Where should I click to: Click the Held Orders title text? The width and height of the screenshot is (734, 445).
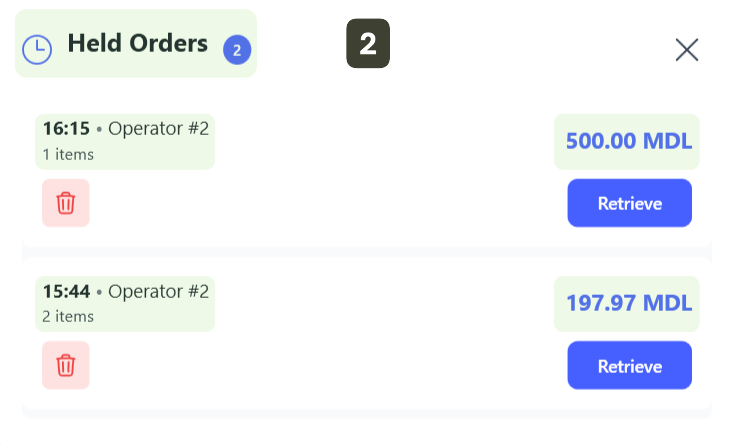(137, 44)
